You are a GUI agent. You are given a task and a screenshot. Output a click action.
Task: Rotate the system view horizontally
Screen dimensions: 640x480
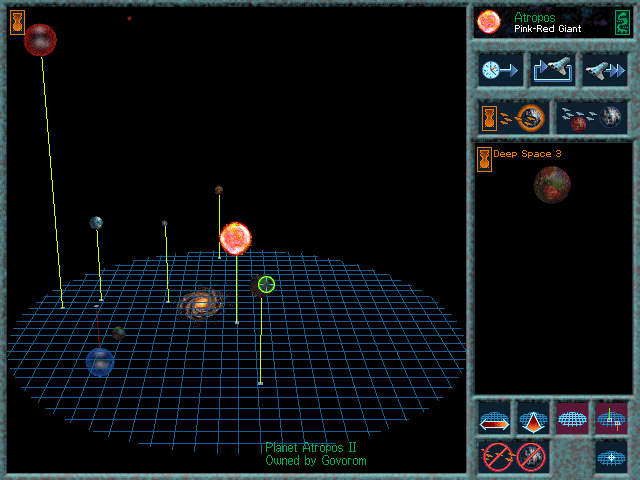[494, 419]
